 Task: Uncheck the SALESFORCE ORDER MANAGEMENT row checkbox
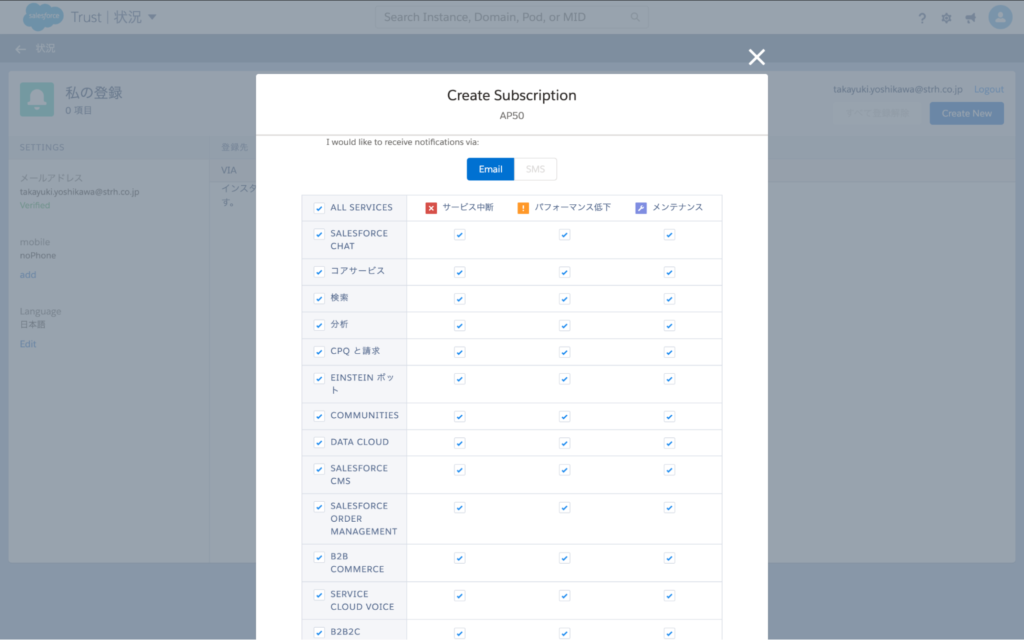319,507
